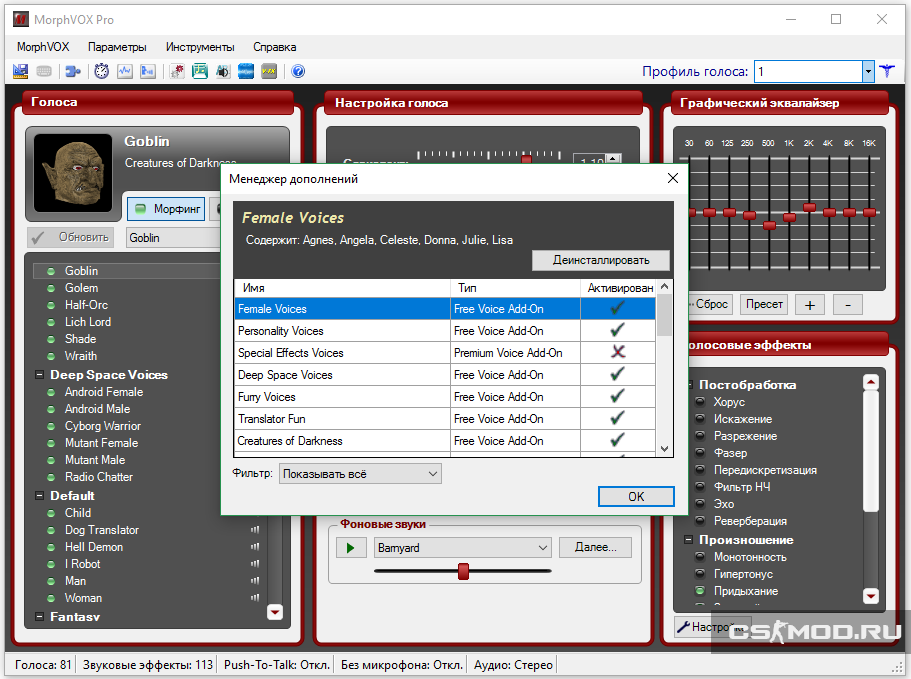
Task: Click the stopwatch icon in the toolbar
Action: [102, 71]
